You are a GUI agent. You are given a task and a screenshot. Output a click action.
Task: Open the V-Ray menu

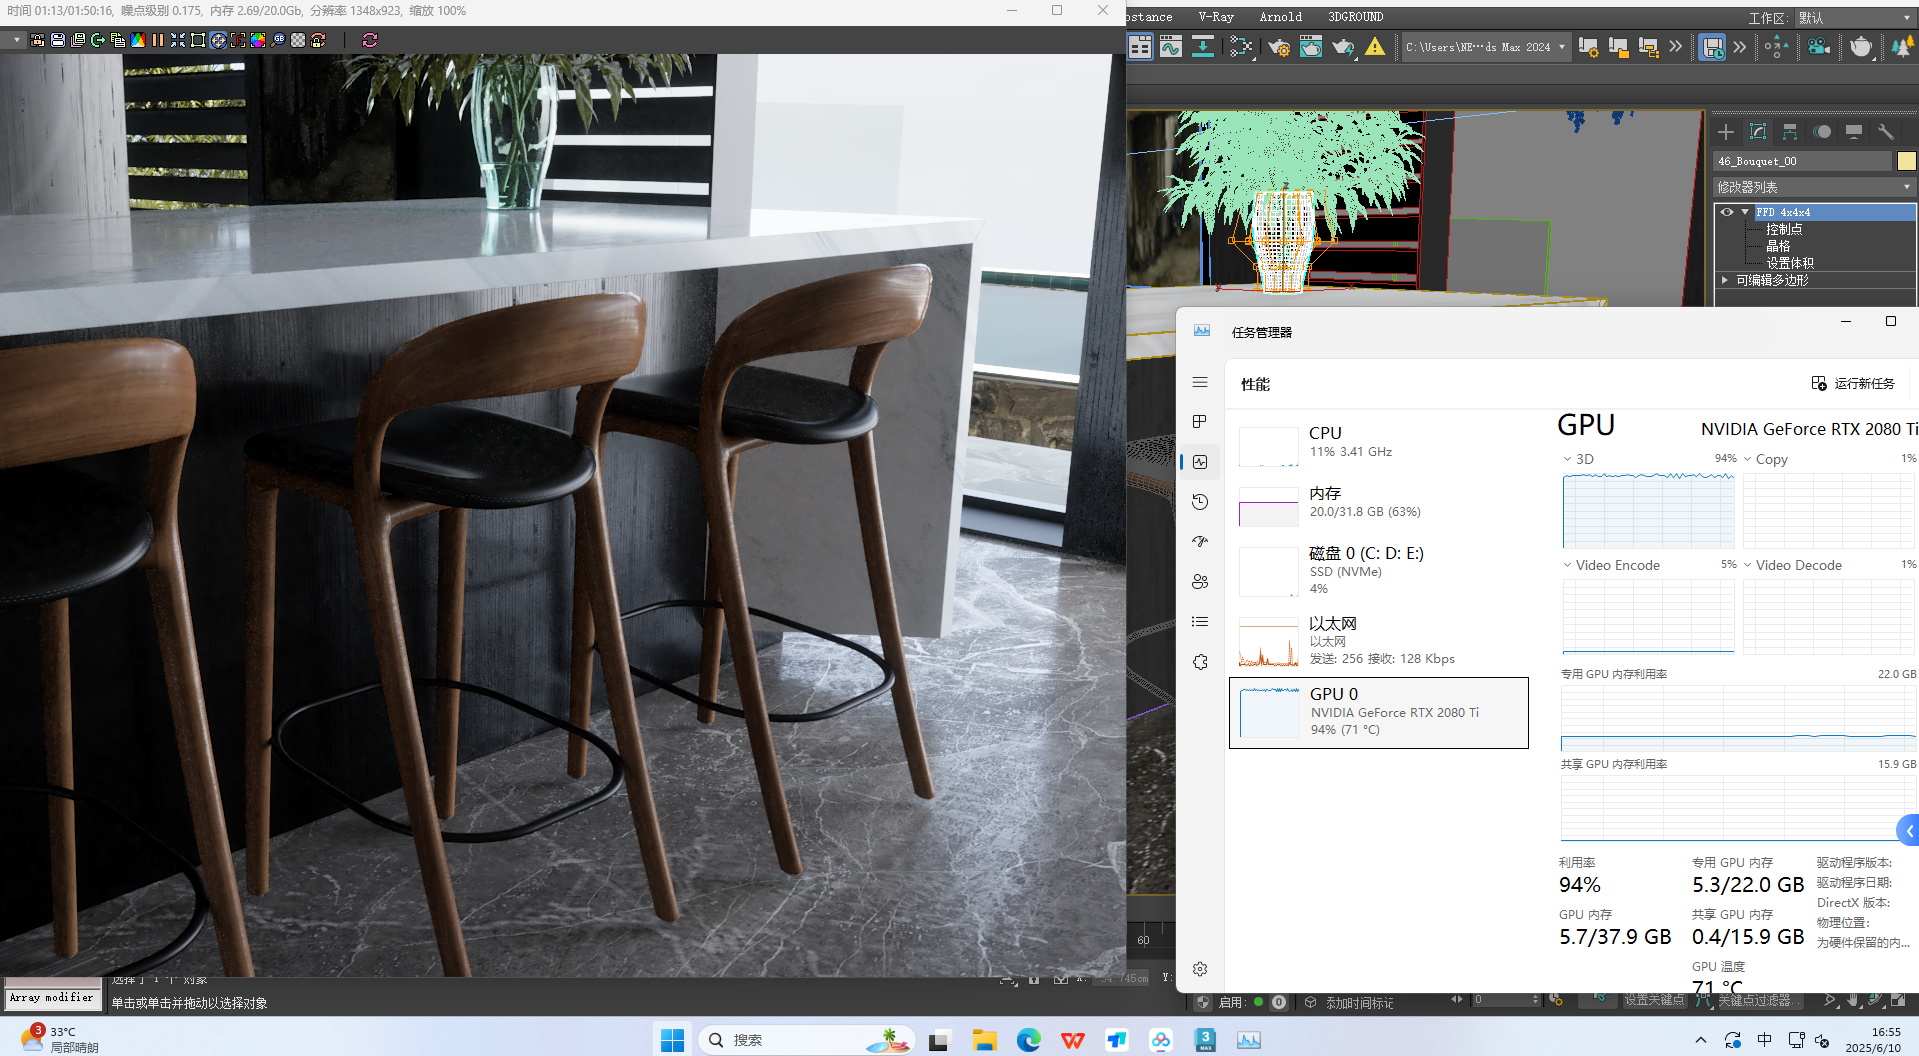tap(1216, 17)
